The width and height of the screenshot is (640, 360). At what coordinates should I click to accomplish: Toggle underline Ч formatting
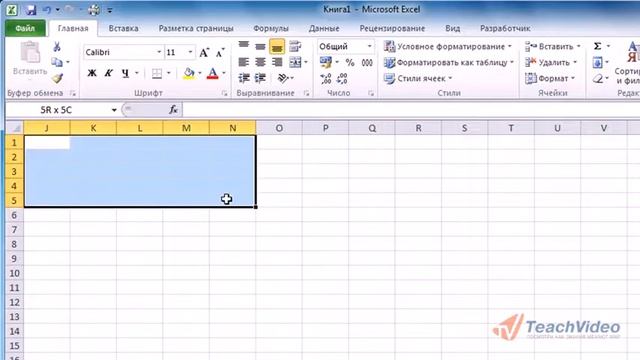(x=125, y=73)
